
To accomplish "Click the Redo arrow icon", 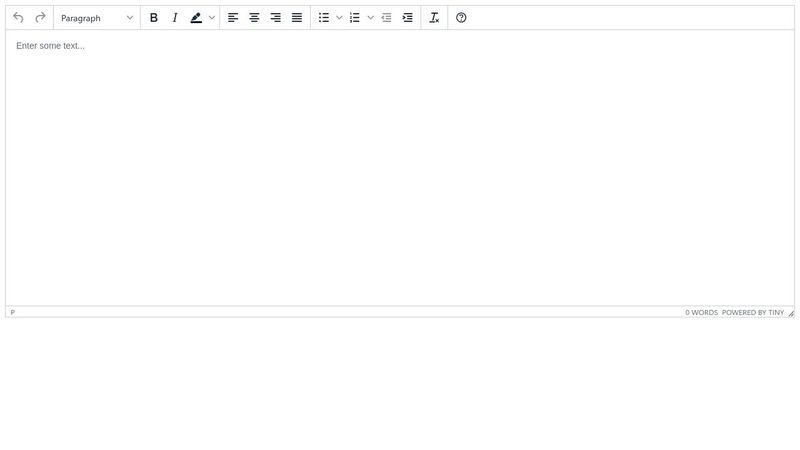I will [40, 18].
